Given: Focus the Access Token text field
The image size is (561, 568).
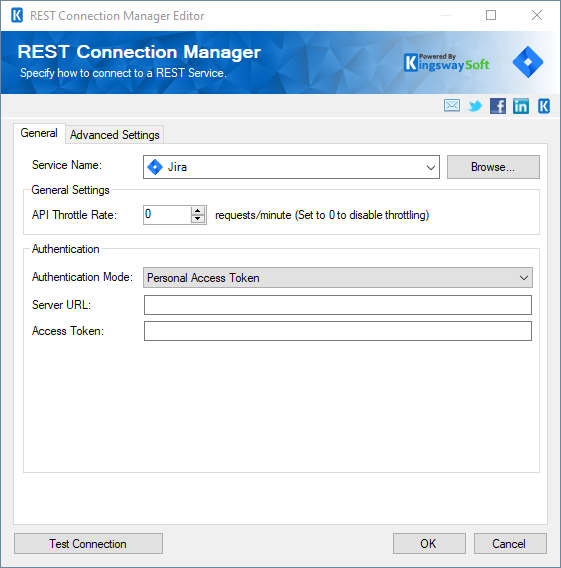Looking at the screenshot, I should click(338, 331).
